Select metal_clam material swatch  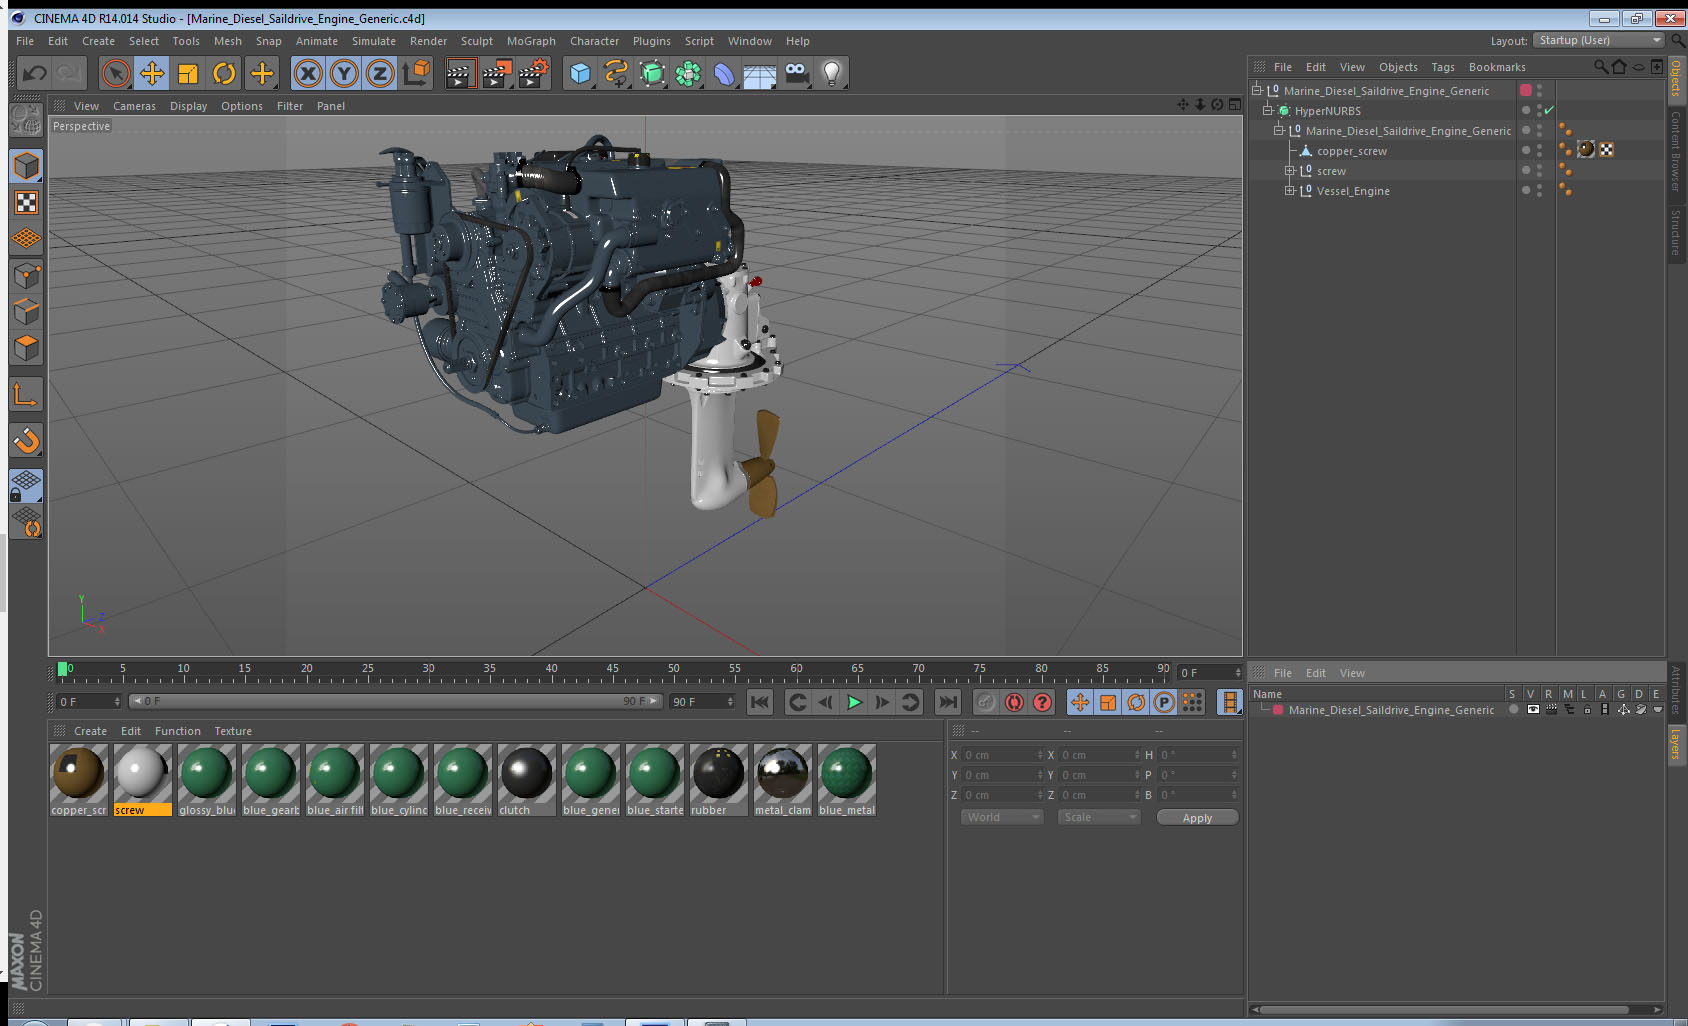(783, 780)
